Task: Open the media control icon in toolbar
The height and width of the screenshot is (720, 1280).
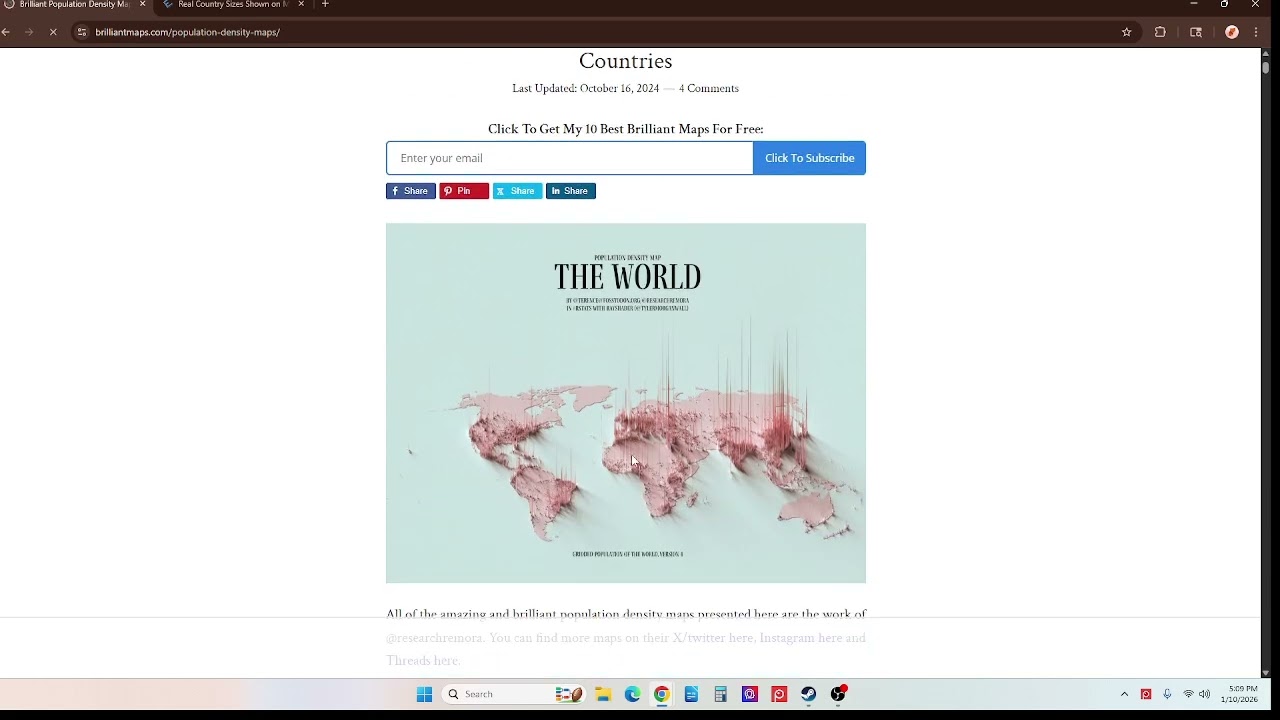Action: 1196,32
